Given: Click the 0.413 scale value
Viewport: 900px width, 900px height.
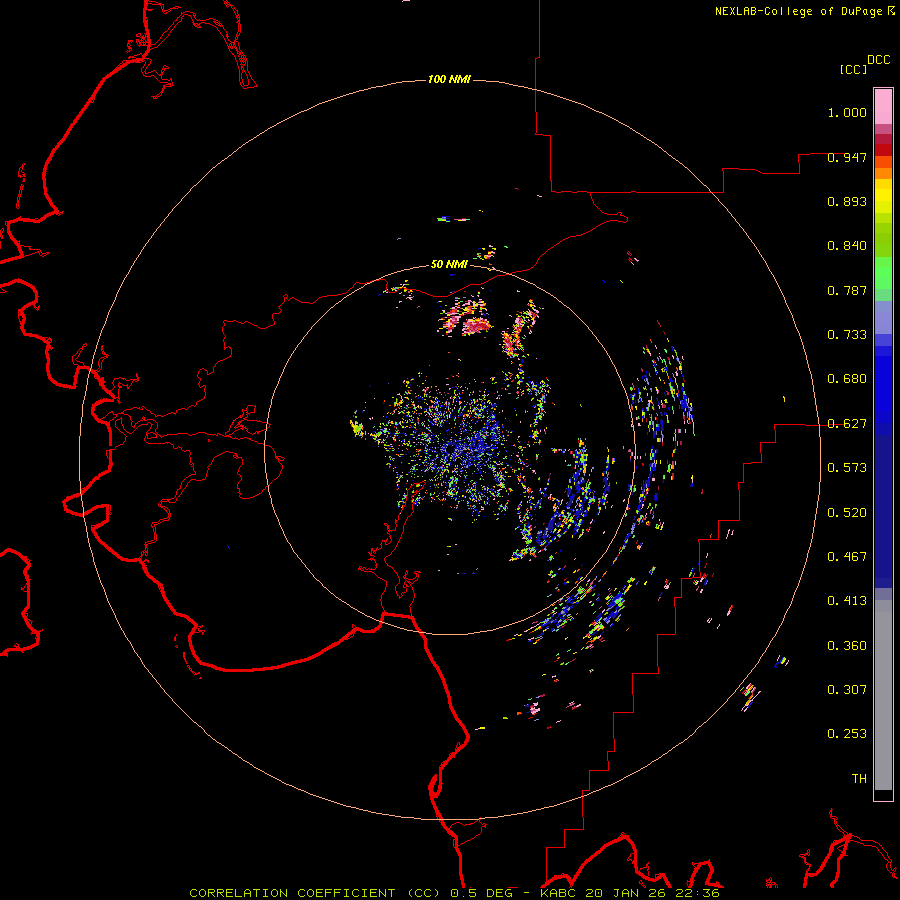Looking at the screenshot, I should coord(847,601).
